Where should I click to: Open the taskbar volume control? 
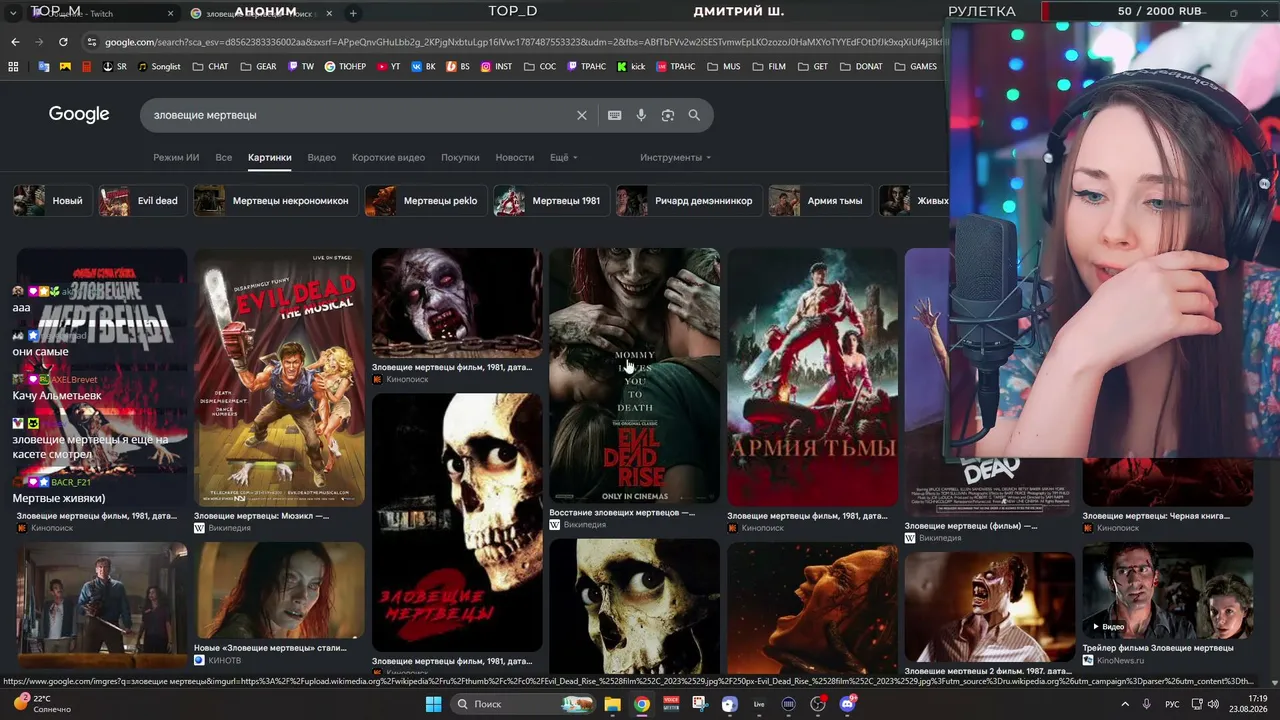point(1214,704)
